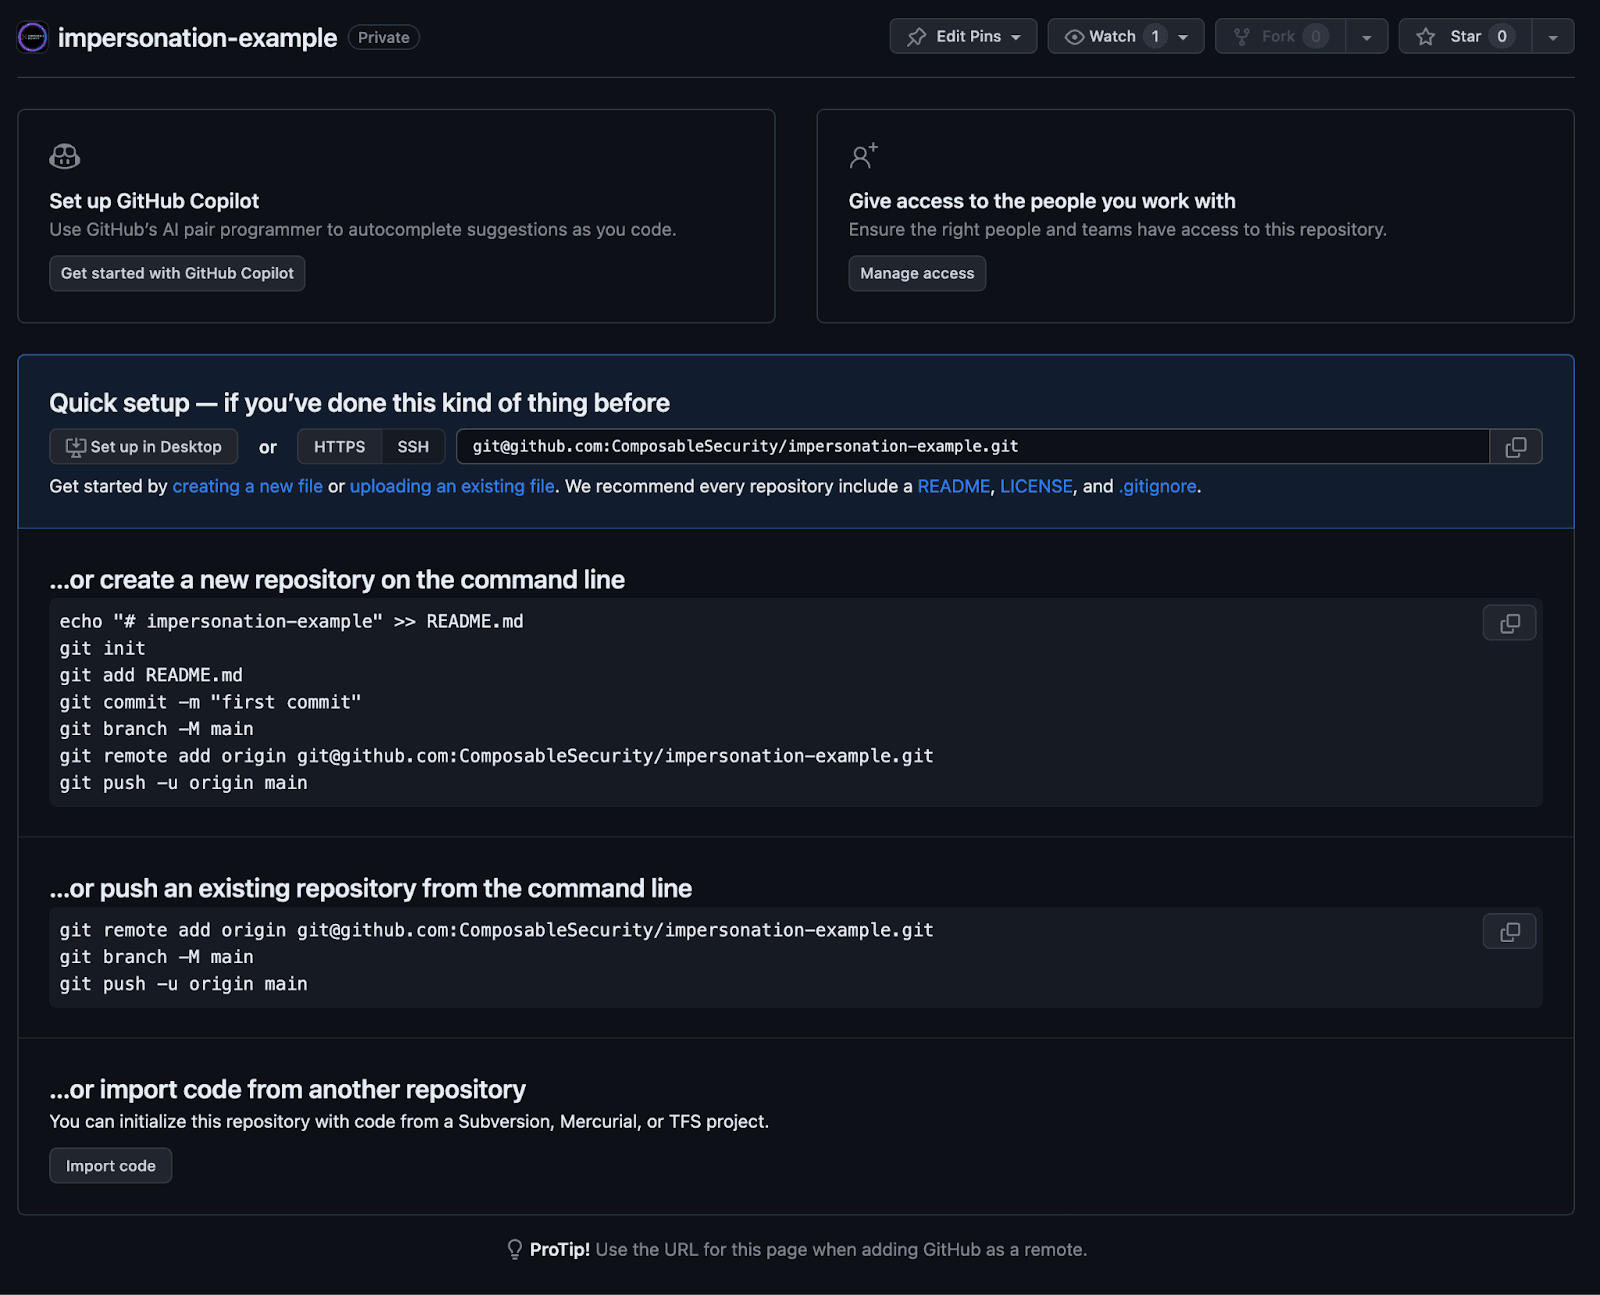Click the Star count badge 0
Screen dimensions: 1600x1295
coord(1502,36)
